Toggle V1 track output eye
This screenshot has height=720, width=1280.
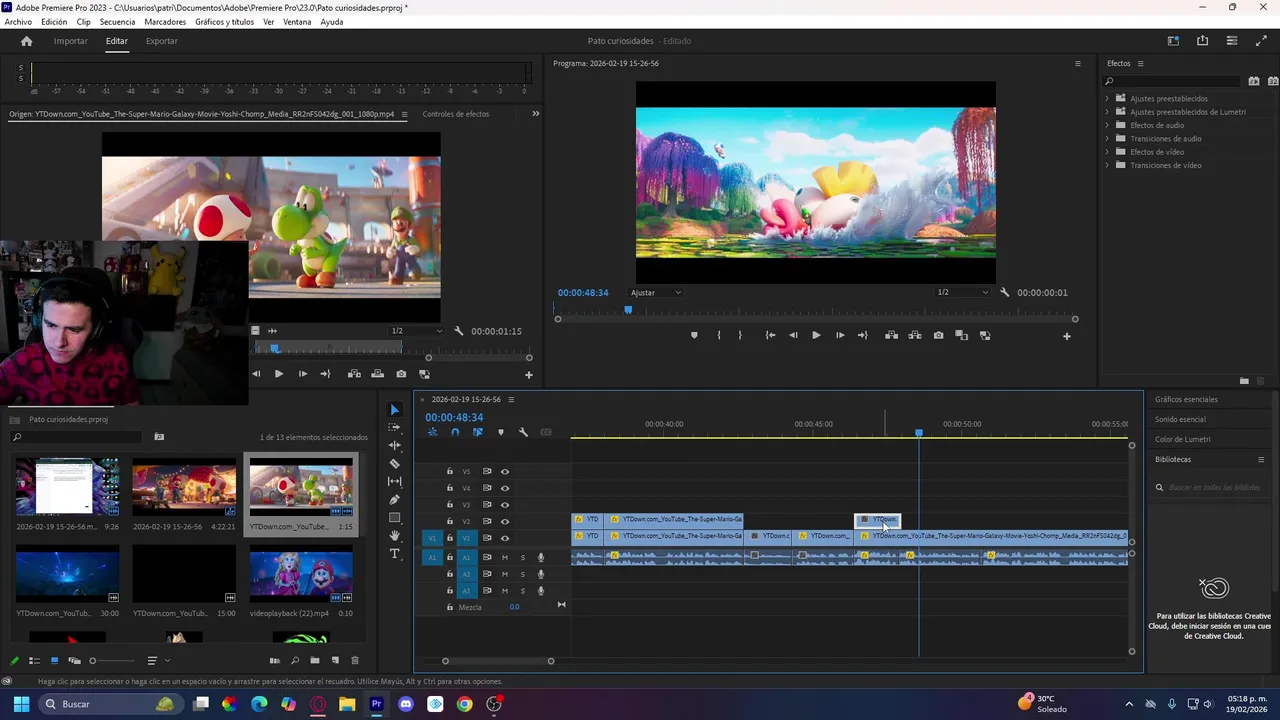pos(505,538)
